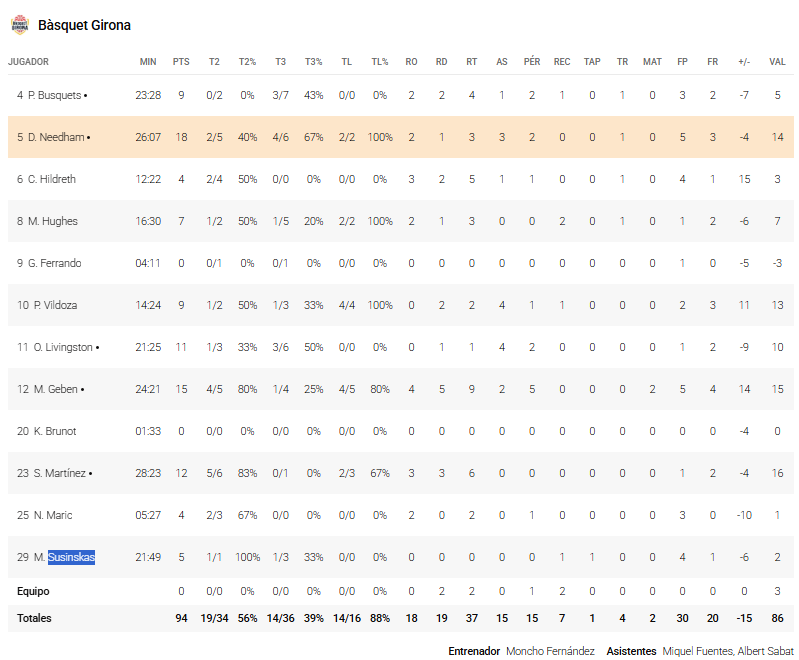Click the VAL column header
799x660 pixels.
[x=777, y=62]
